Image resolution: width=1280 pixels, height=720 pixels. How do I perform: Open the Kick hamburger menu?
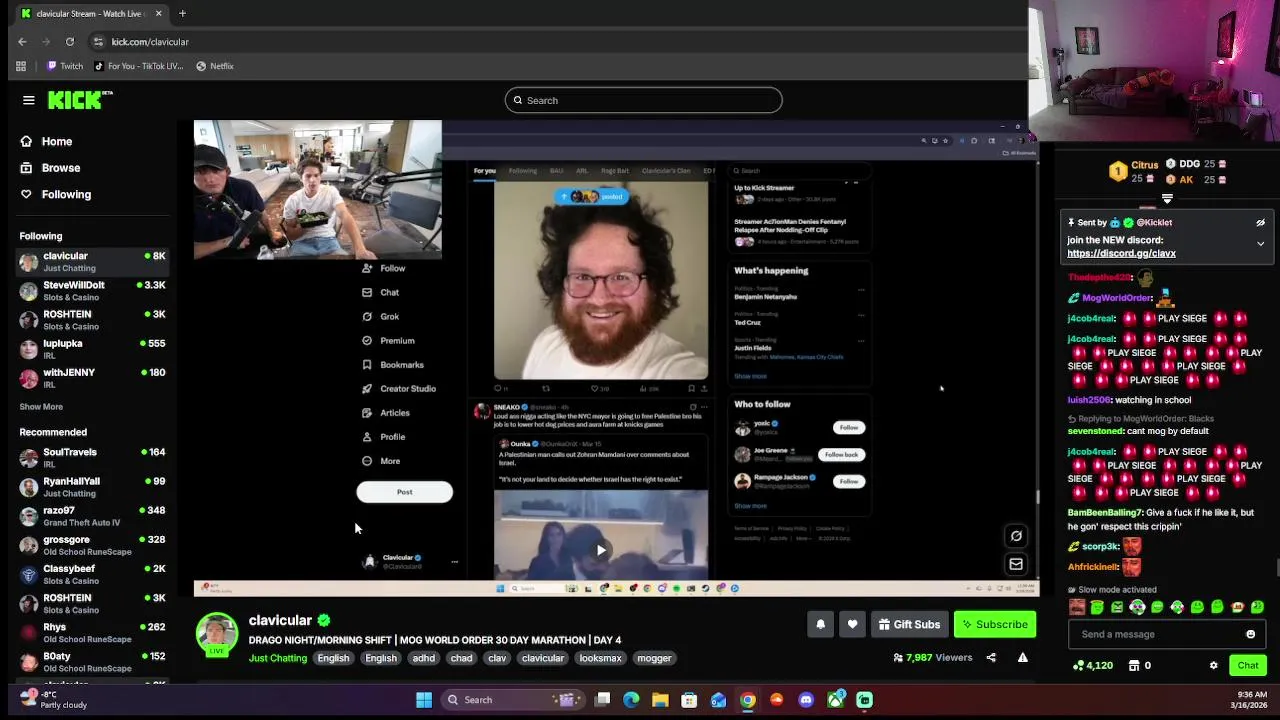[29, 100]
